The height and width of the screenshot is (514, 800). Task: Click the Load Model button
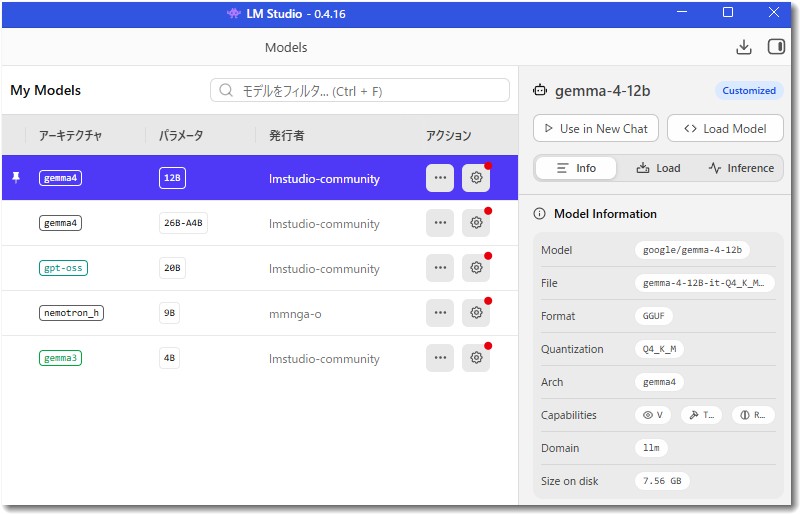tap(725, 129)
